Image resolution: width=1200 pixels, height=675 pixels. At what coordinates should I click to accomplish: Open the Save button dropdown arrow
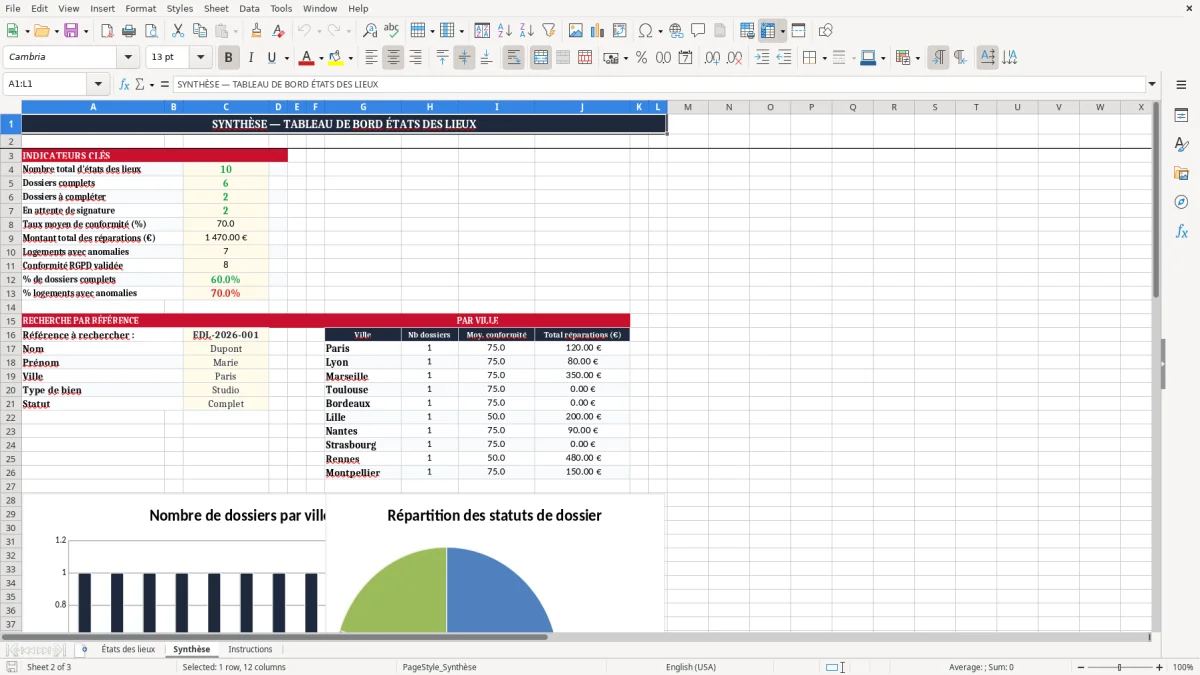[85, 31]
